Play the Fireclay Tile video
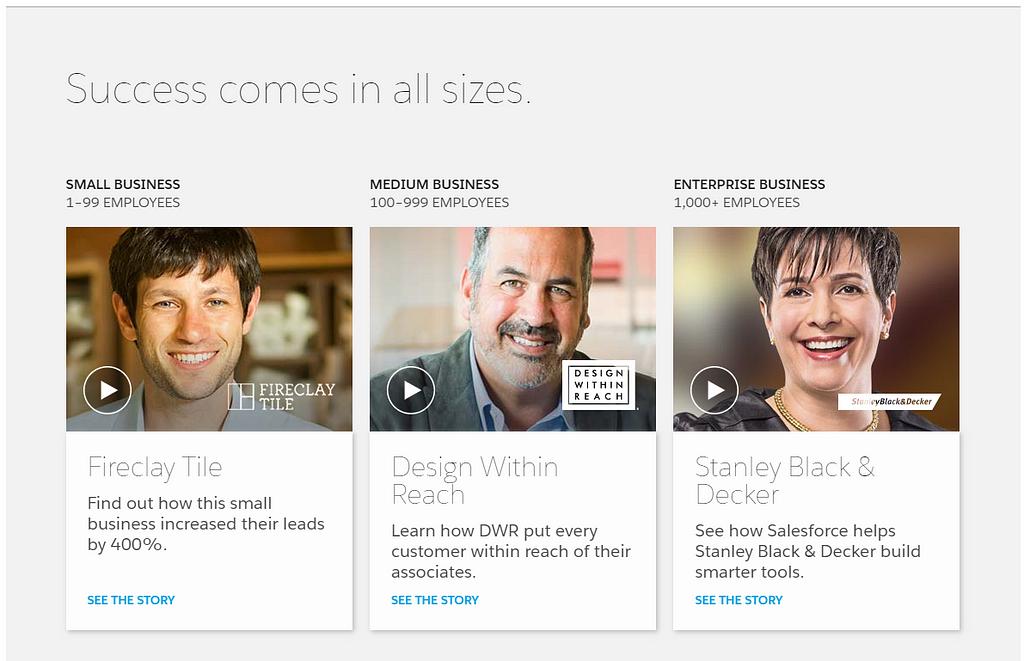This screenshot has height=661, width=1024. 108,390
